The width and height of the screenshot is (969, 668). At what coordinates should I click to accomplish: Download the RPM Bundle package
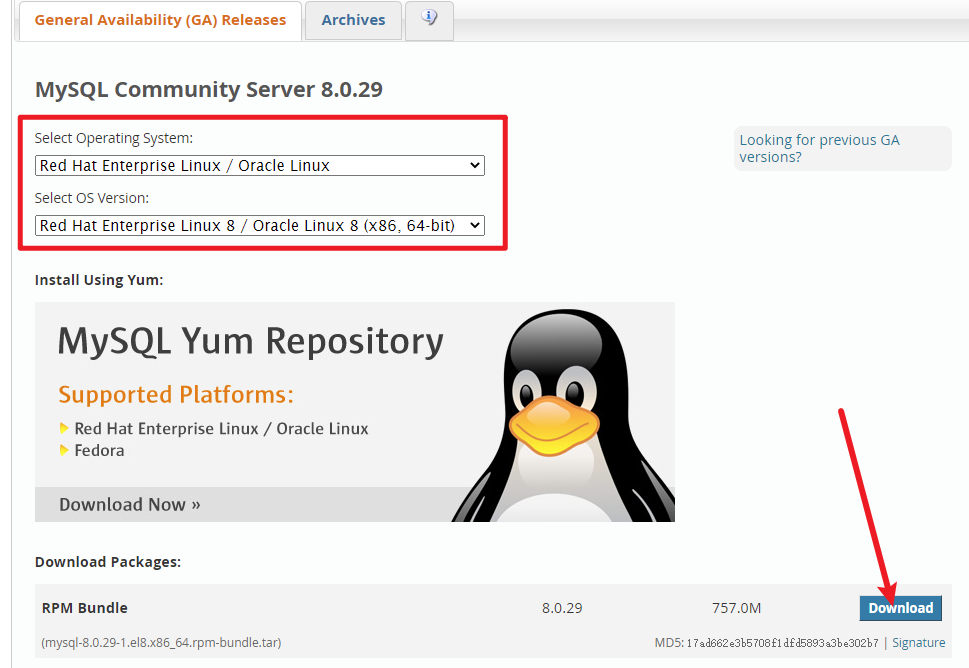click(900, 608)
